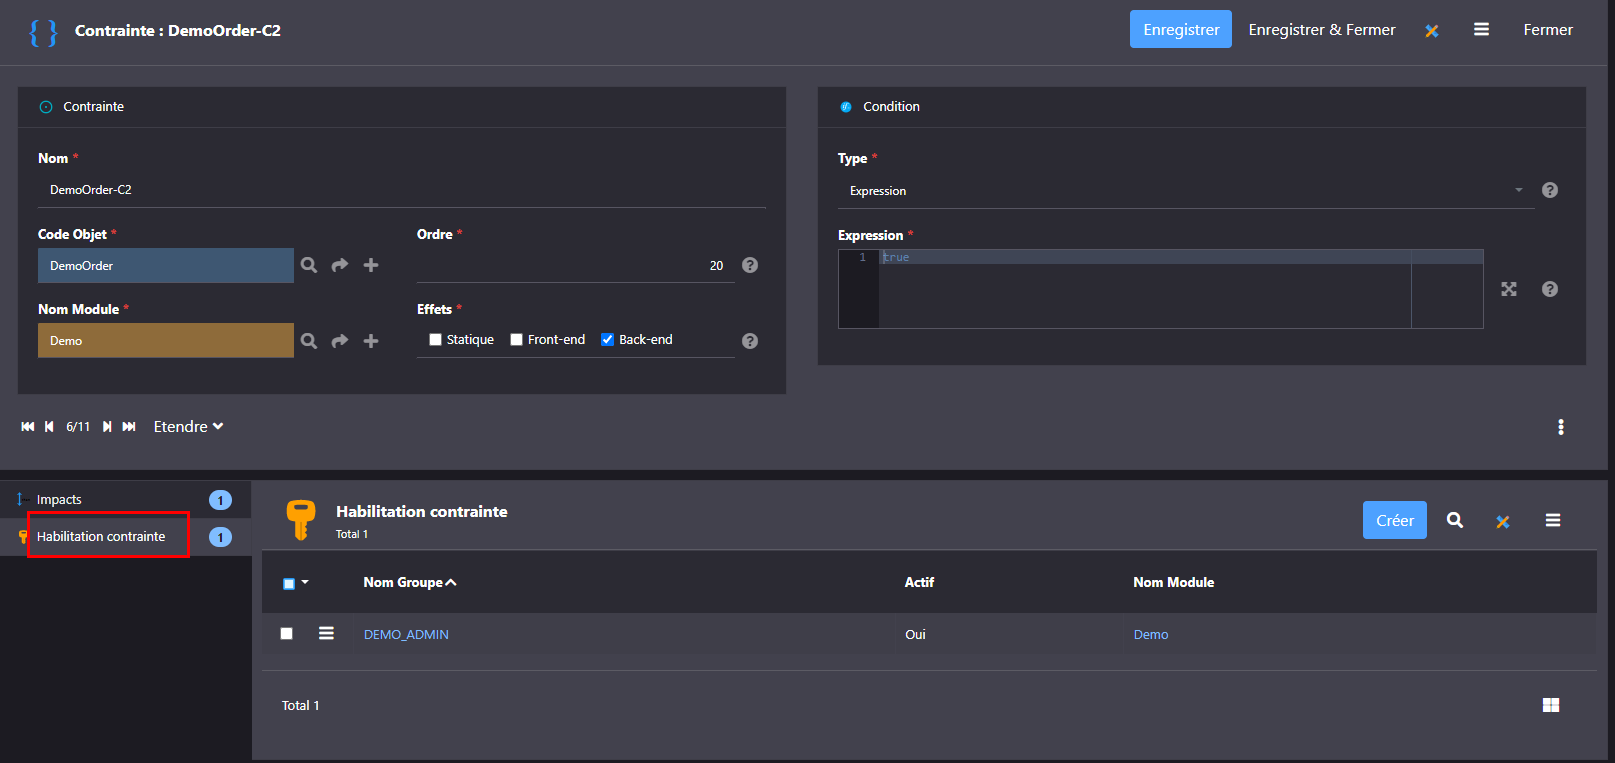
Task: Toggle the select-all header checkbox
Action: point(289,583)
